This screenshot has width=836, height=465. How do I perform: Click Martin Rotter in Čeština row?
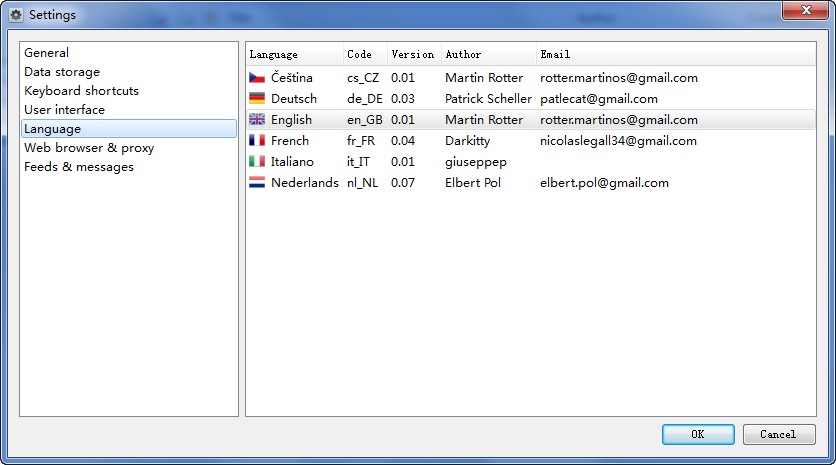484,78
